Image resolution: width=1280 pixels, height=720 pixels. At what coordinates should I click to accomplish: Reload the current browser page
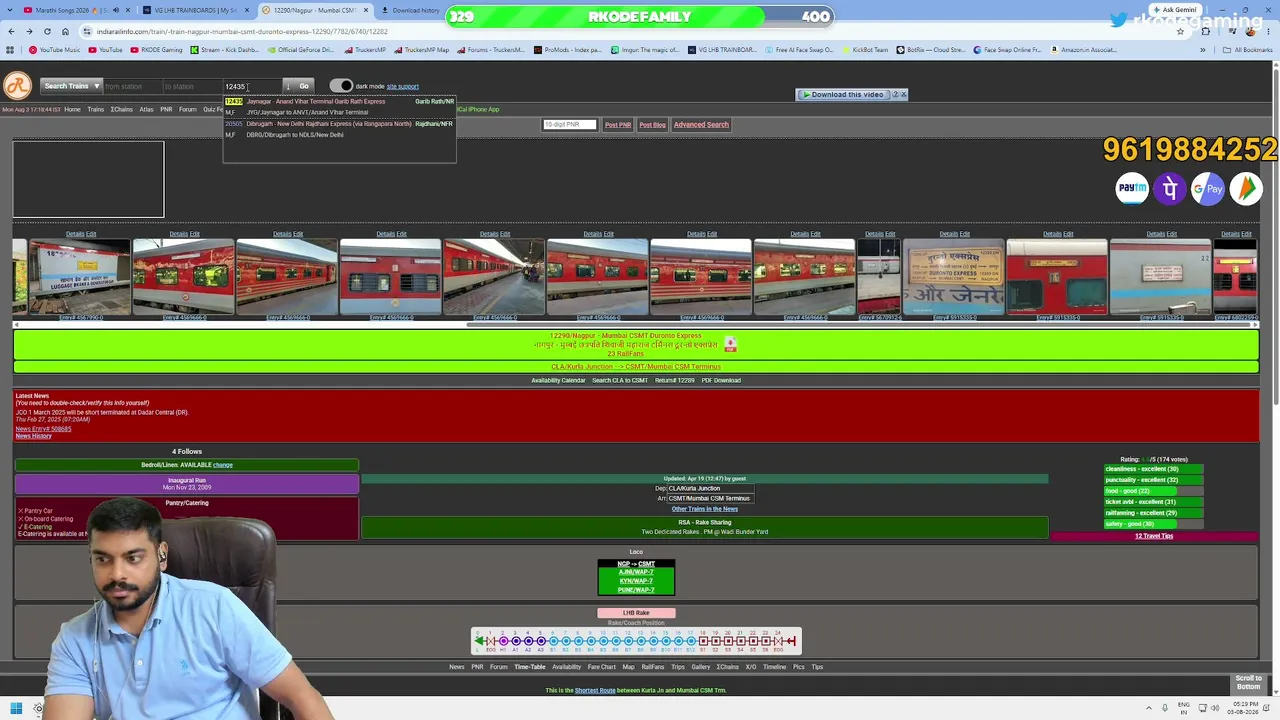pos(47,31)
